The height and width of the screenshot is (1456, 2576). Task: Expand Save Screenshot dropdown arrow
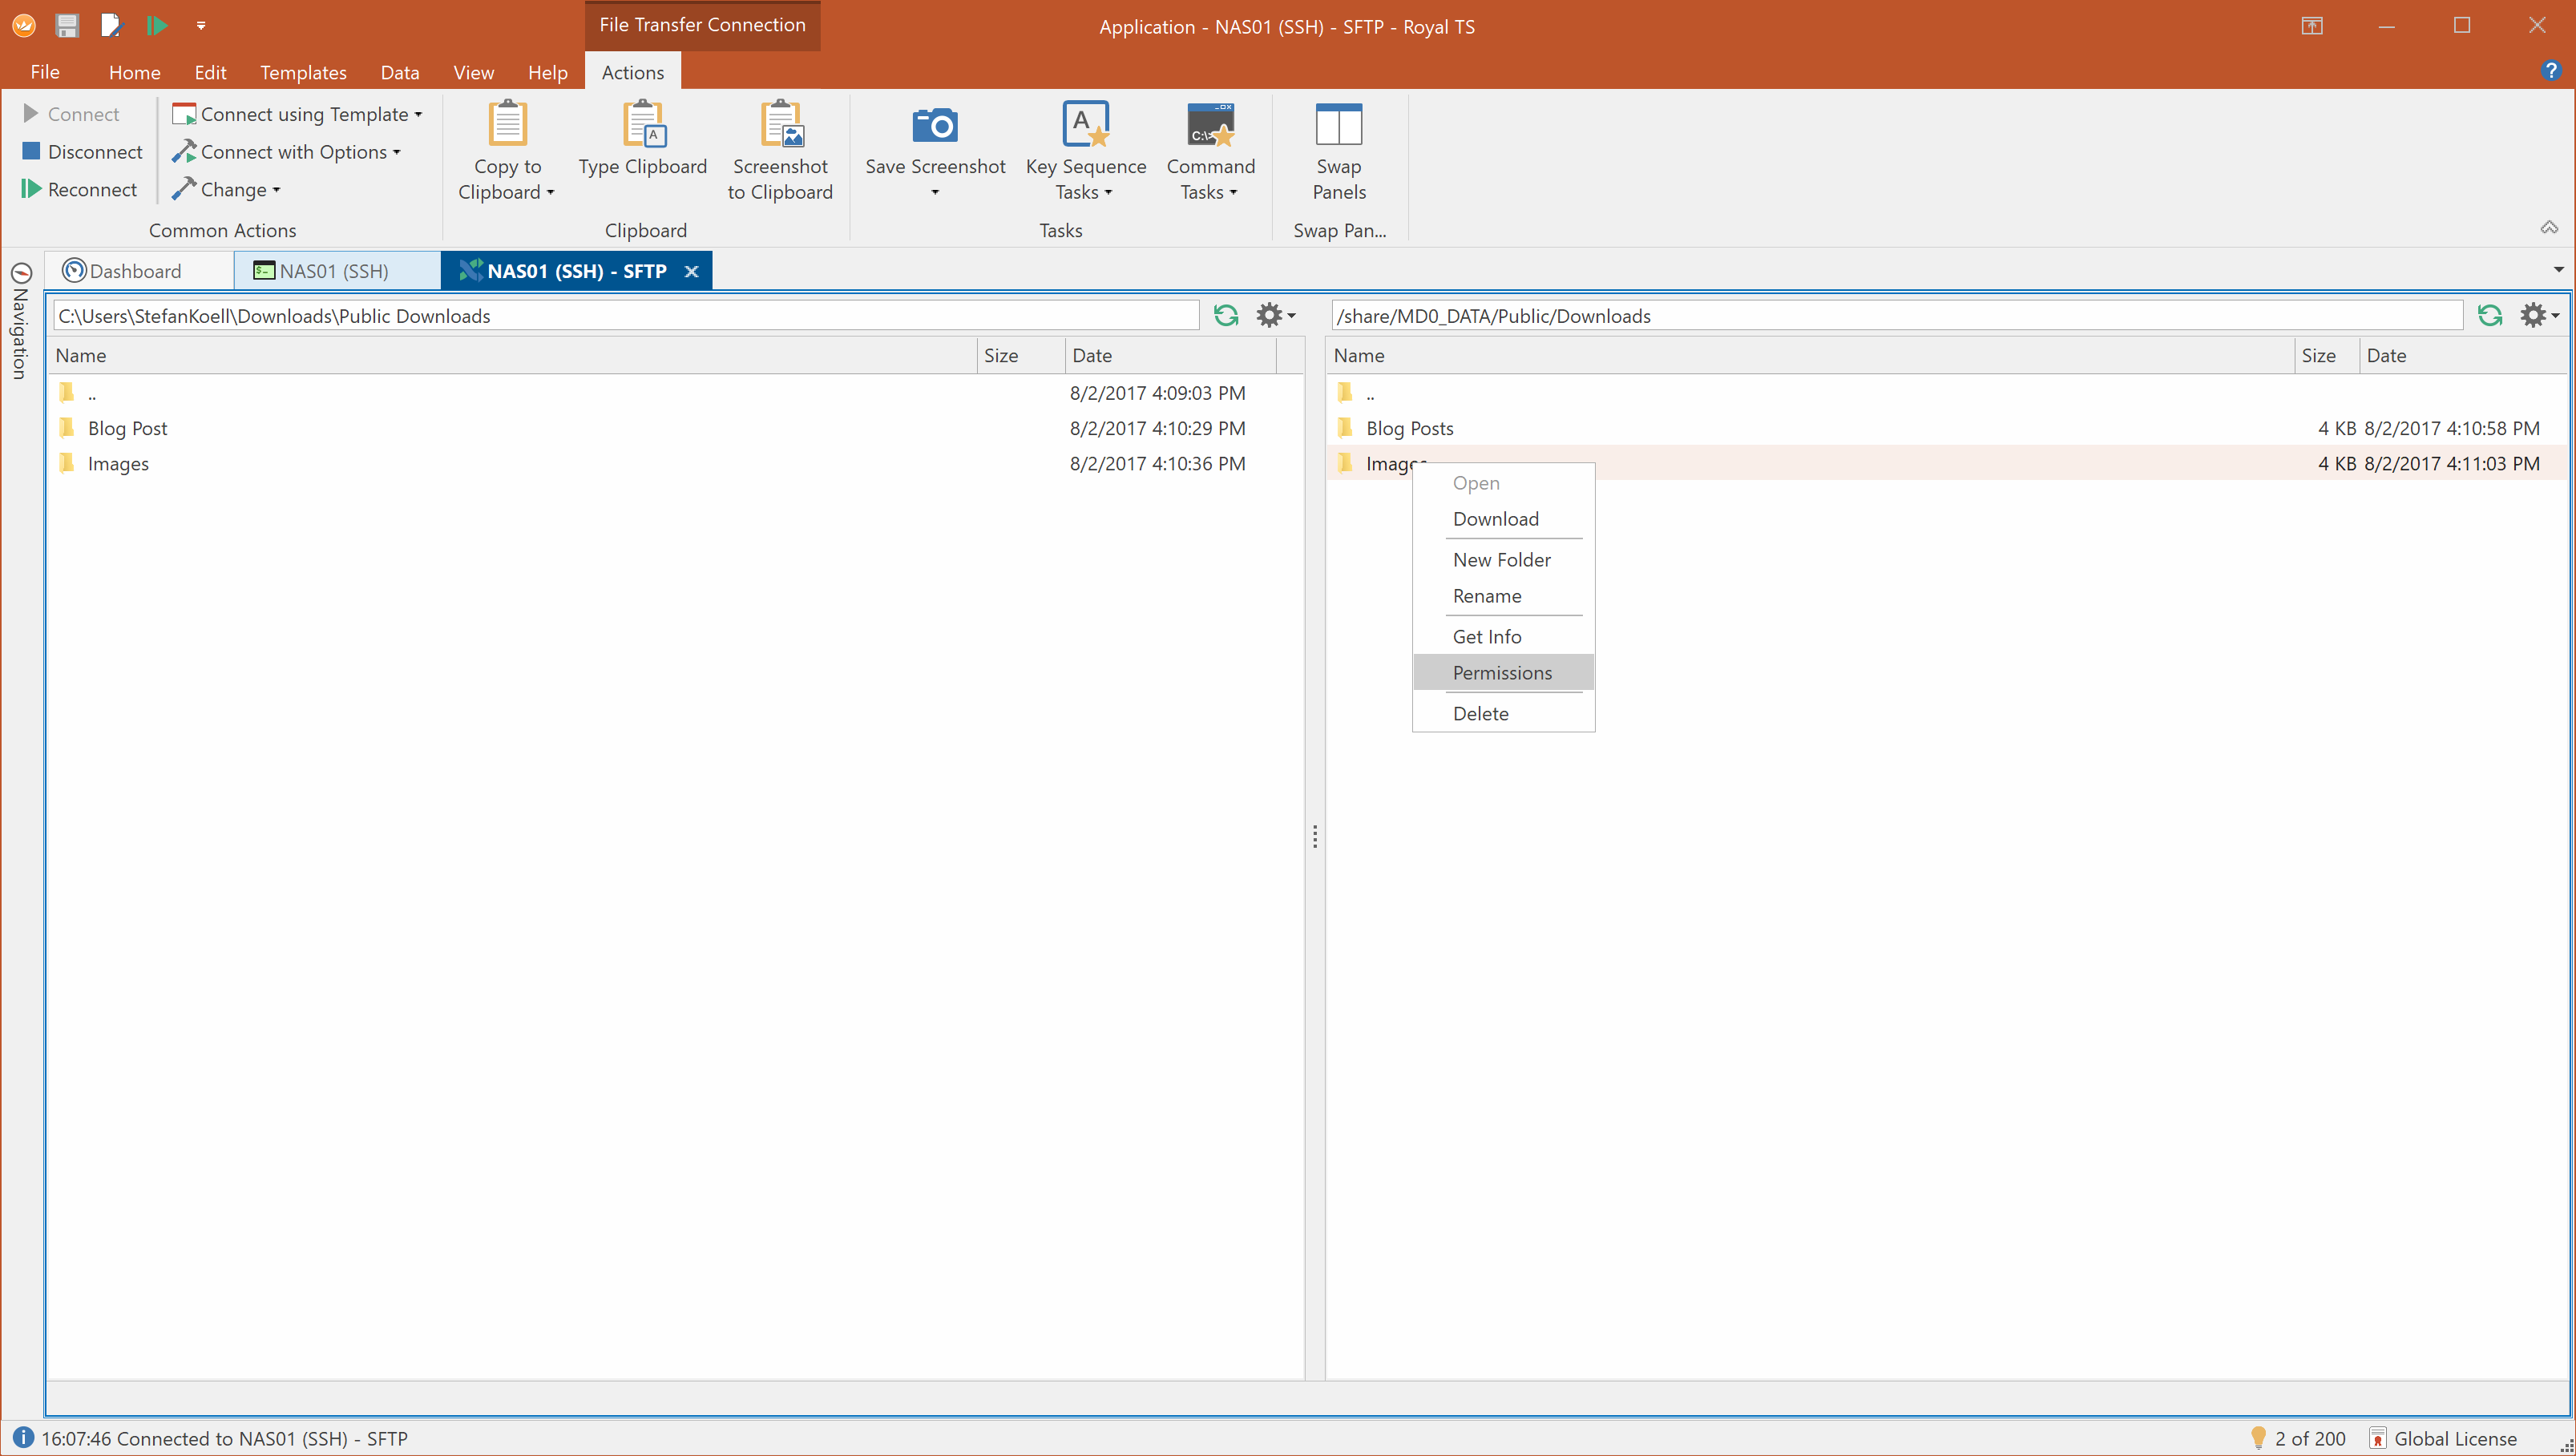935,193
